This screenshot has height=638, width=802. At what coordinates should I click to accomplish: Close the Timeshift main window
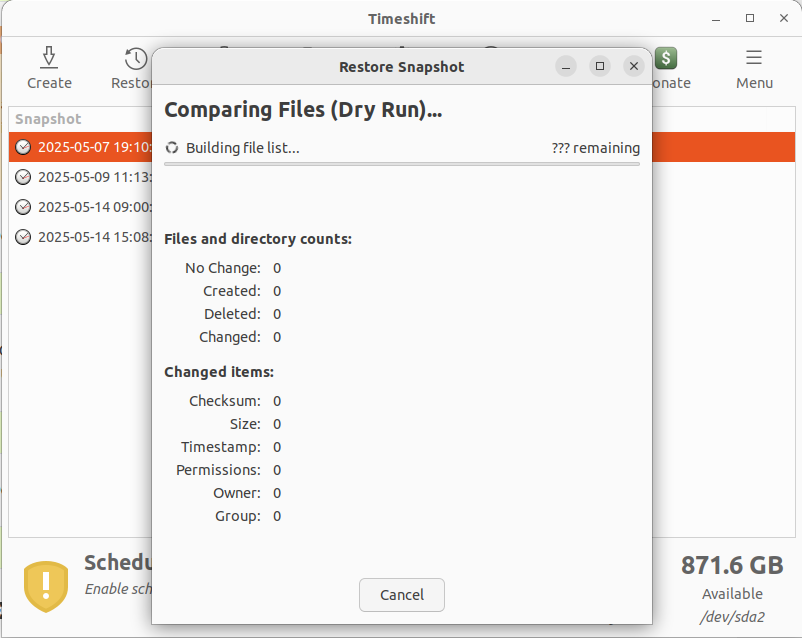click(784, 18)
